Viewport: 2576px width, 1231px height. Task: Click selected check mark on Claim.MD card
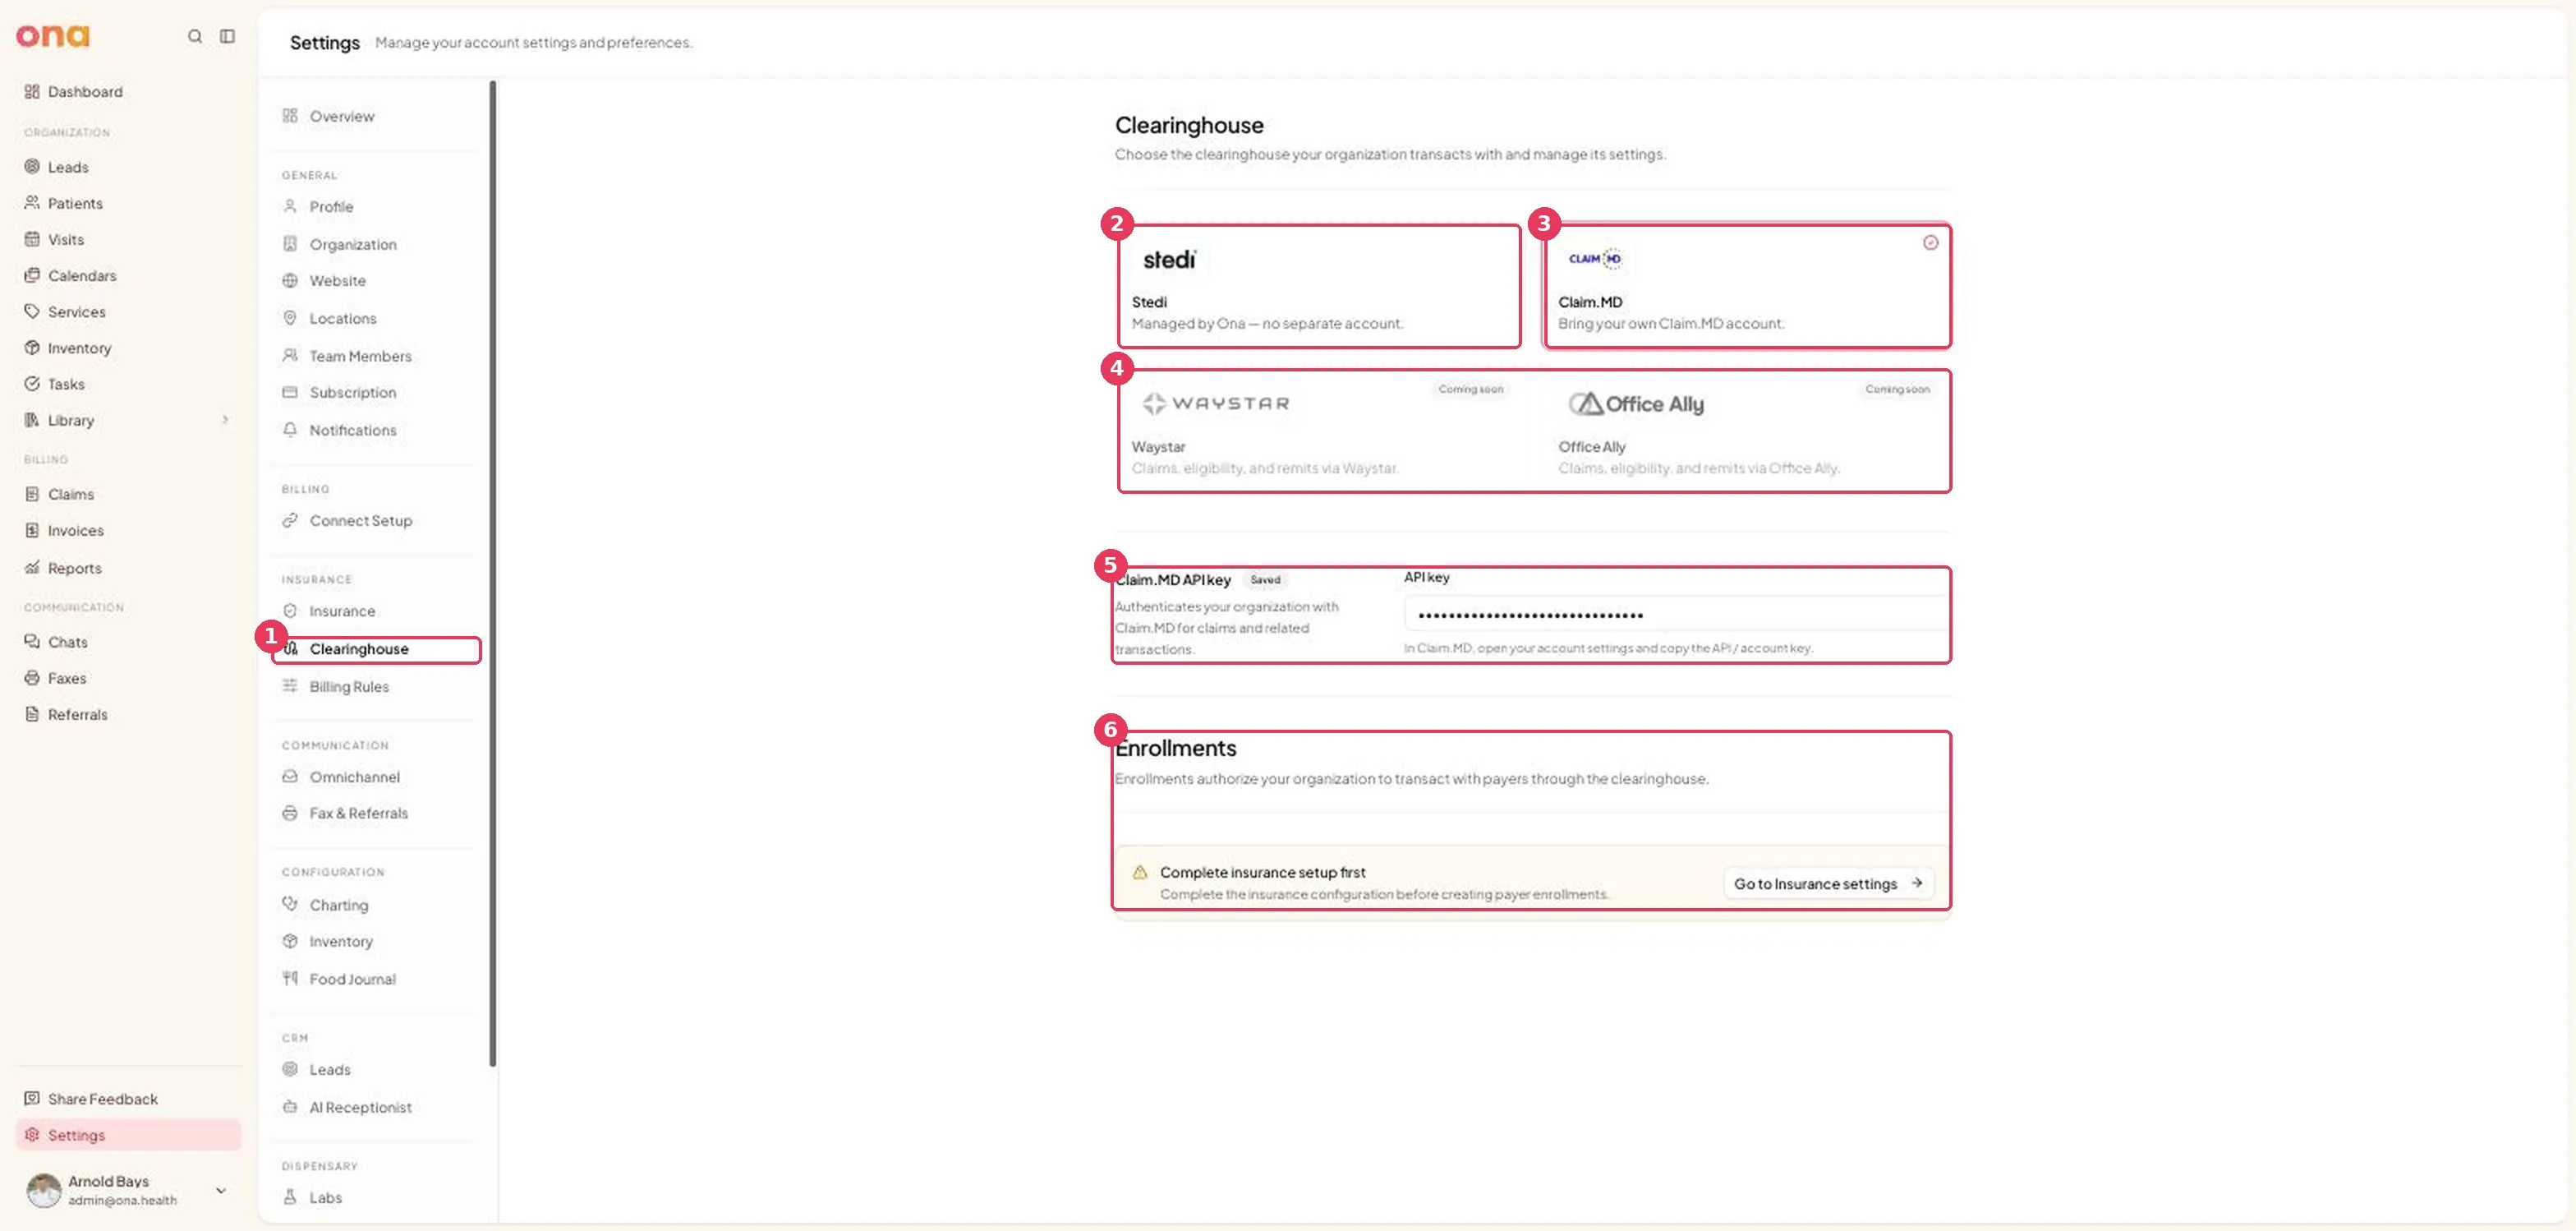(x=1930, y=243)
